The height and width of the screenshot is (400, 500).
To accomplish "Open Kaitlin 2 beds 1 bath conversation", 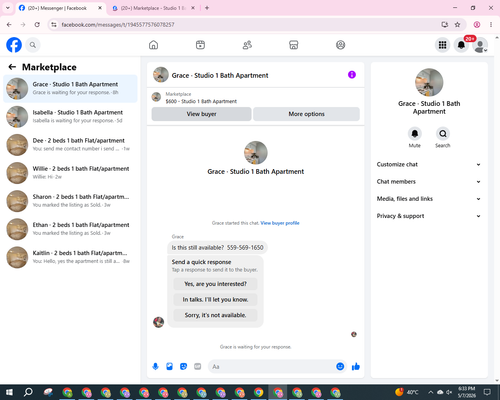I will click(x=70, y=257).
